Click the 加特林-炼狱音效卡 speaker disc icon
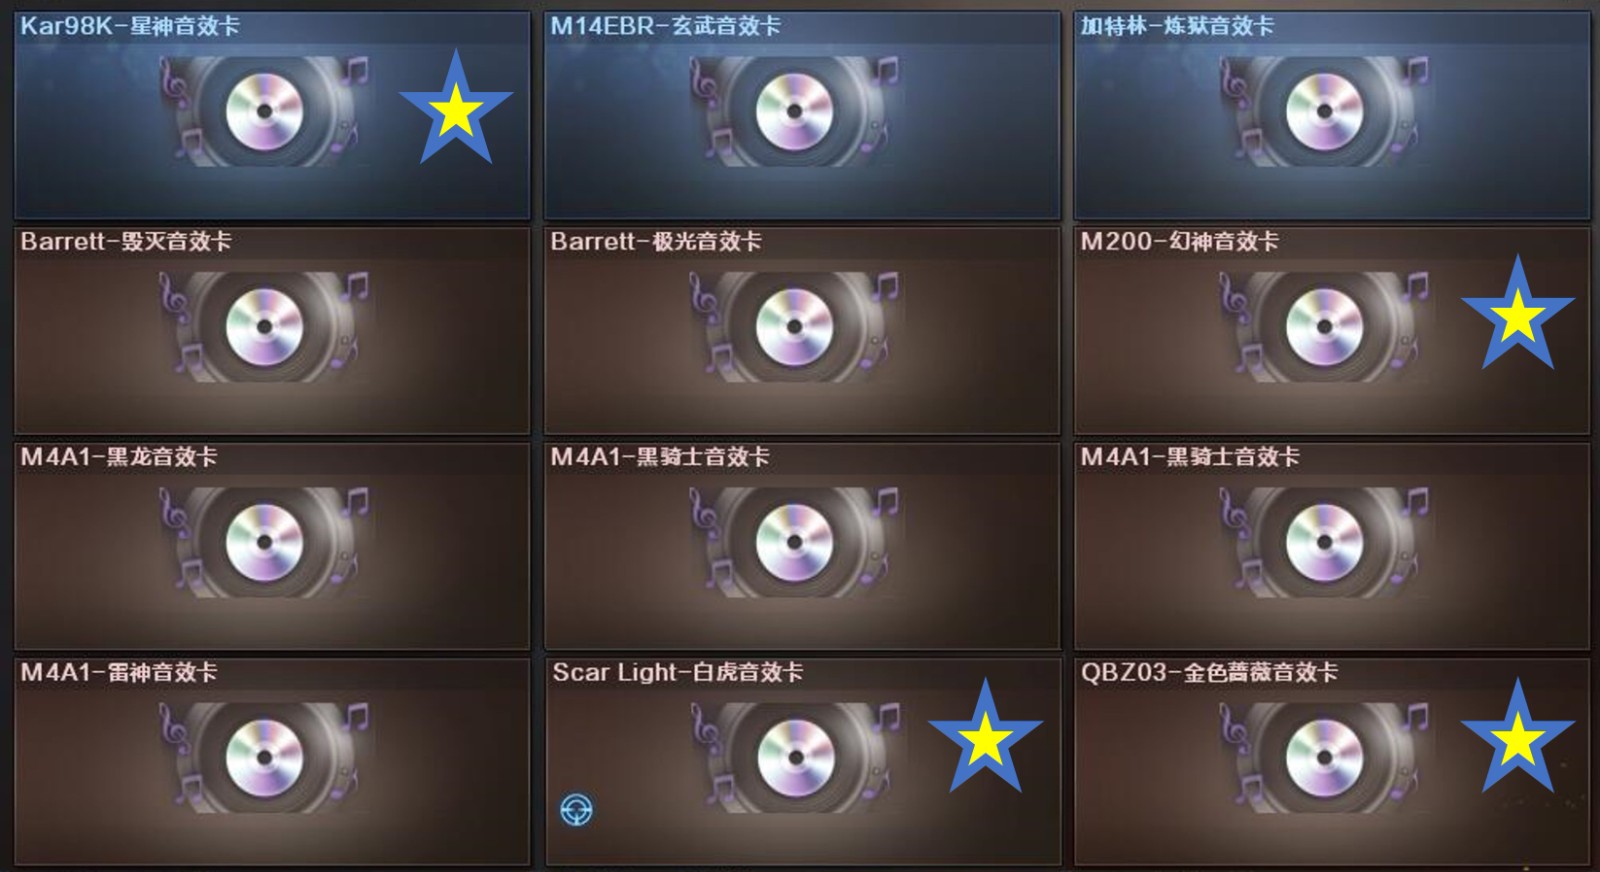1600x872 pixels. [x=1324, y=111]
